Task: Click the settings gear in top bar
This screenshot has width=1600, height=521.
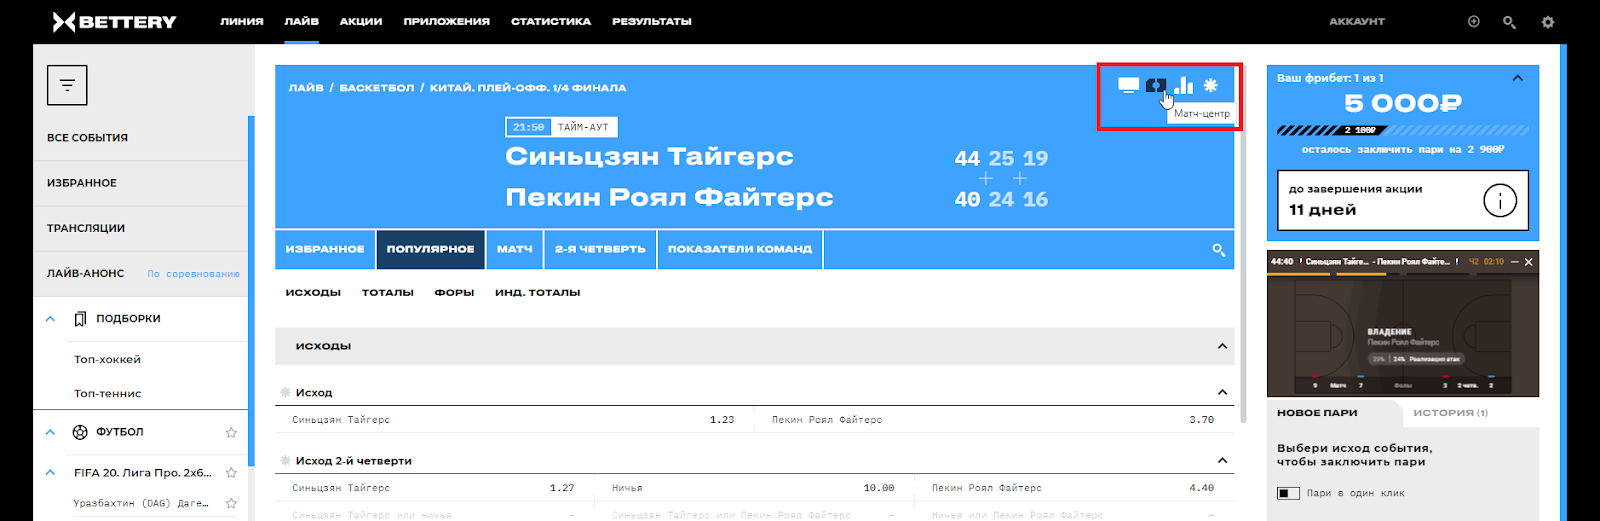Action: coord(1548,22)
